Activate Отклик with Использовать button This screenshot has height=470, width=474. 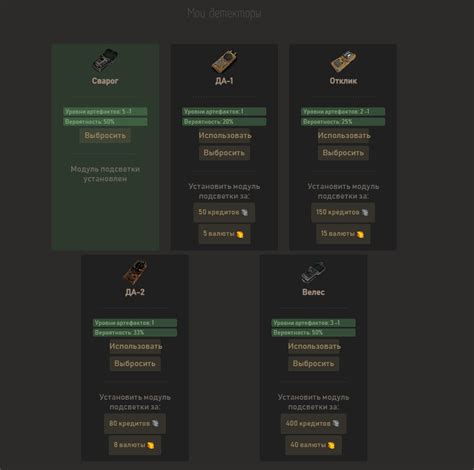coord(344,136)
